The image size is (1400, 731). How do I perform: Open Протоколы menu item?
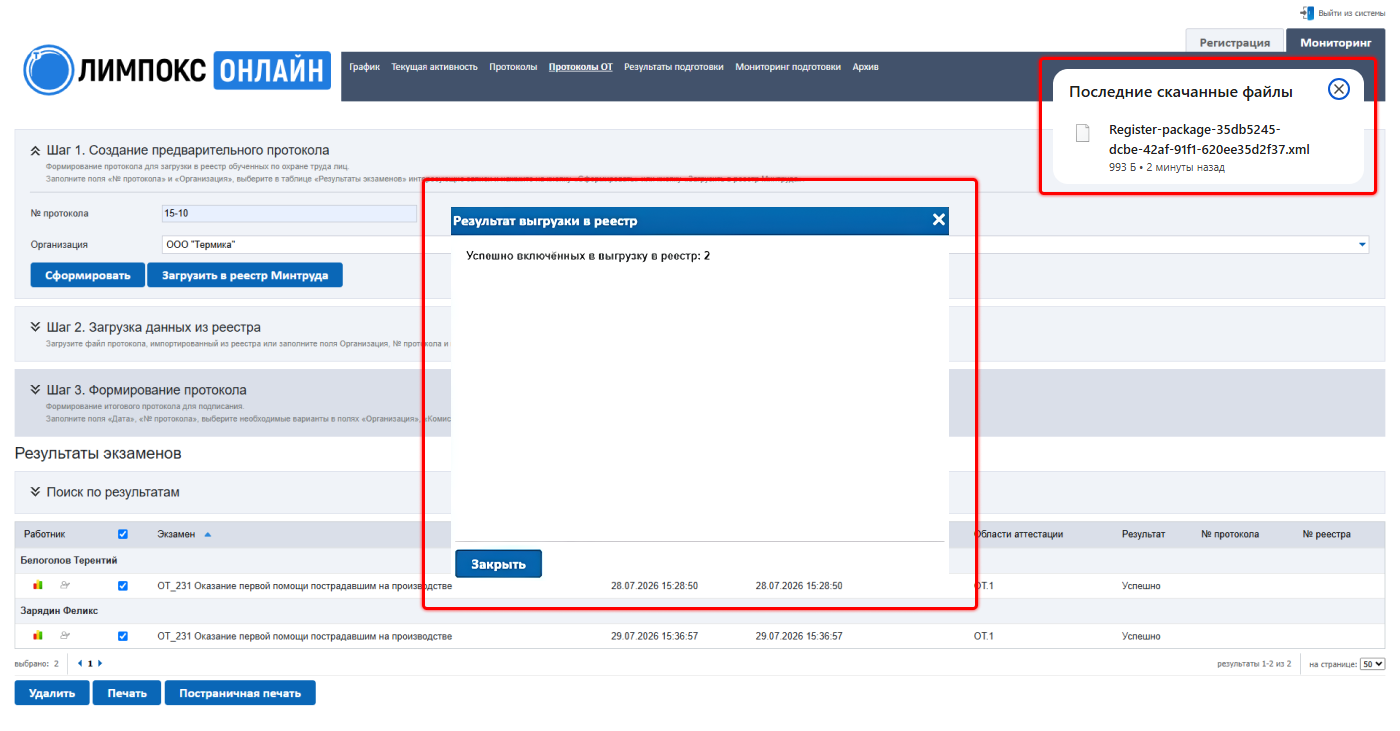tap(513, 67)
